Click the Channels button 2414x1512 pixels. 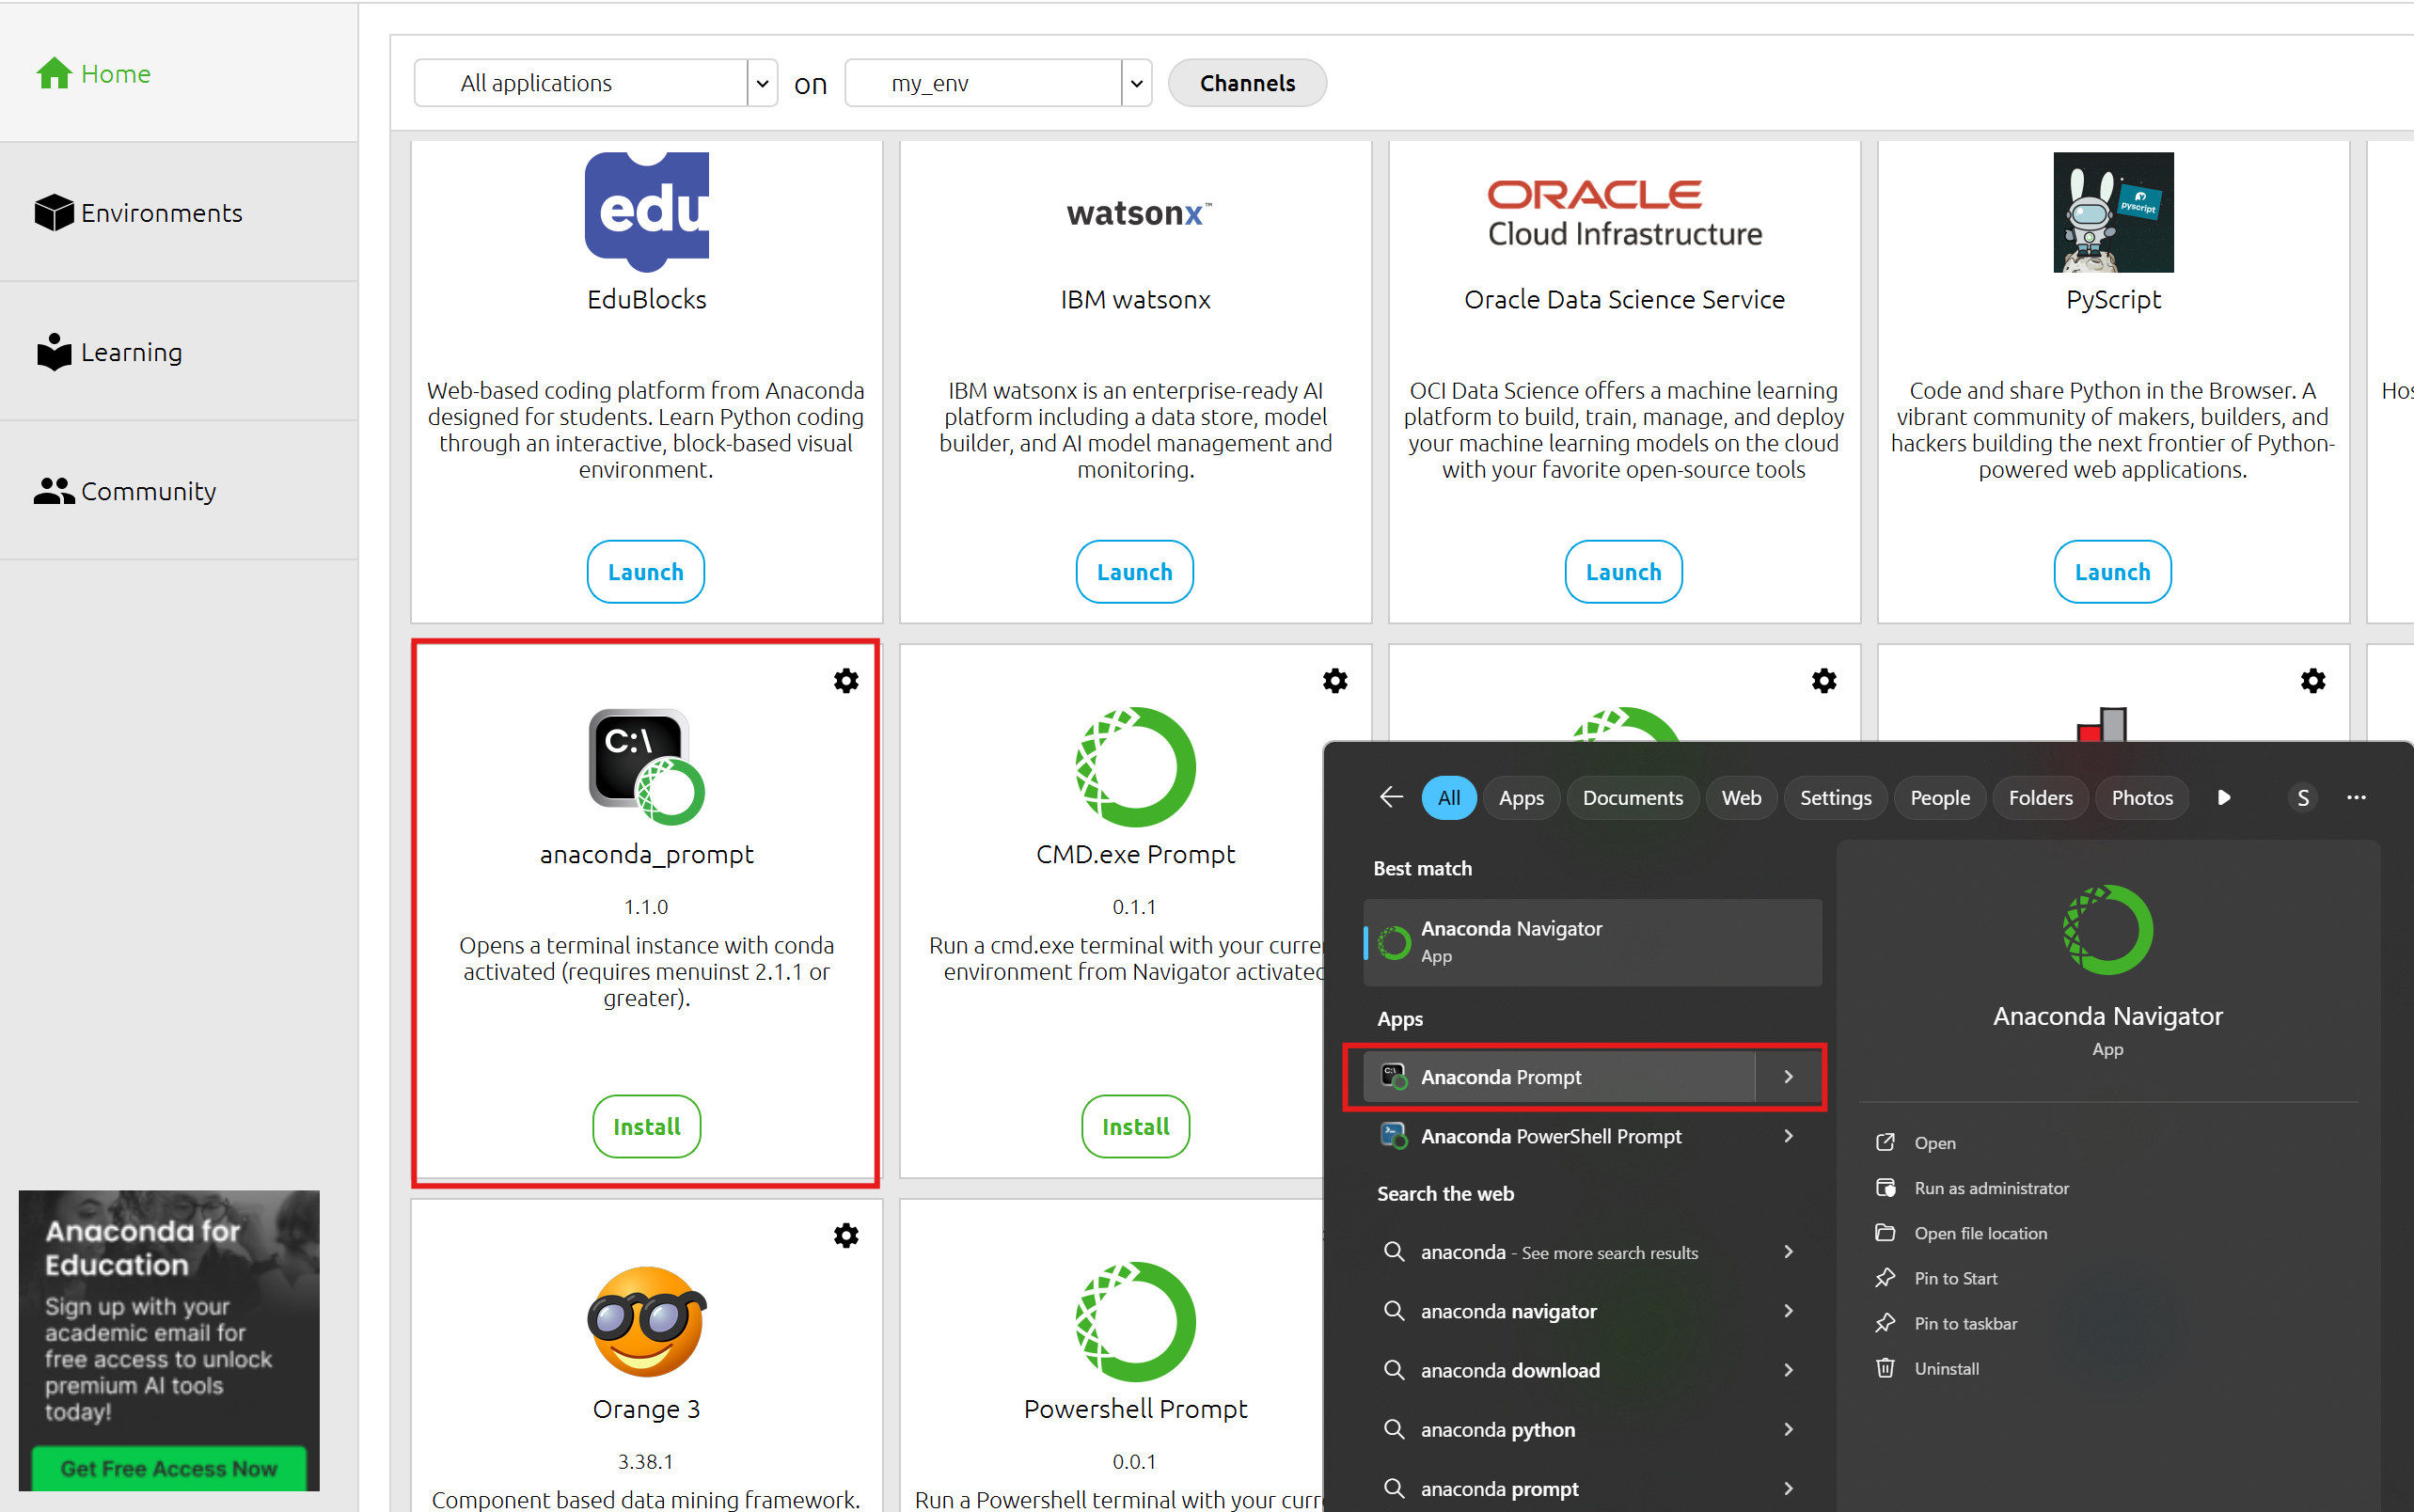coord(1247,83)
